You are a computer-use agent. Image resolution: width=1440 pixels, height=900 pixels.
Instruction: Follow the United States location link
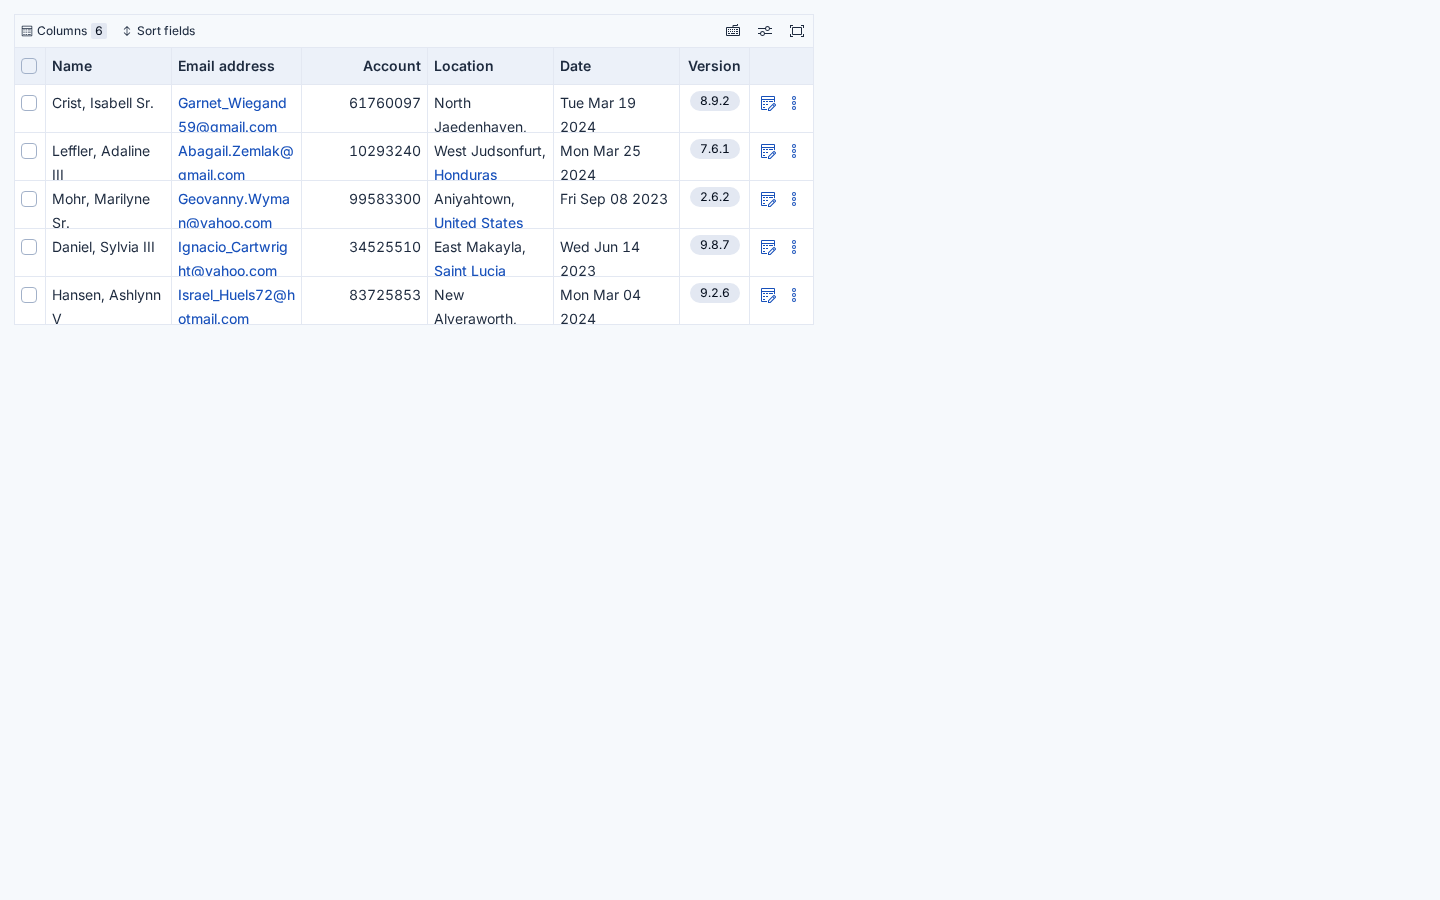(478, 223)
